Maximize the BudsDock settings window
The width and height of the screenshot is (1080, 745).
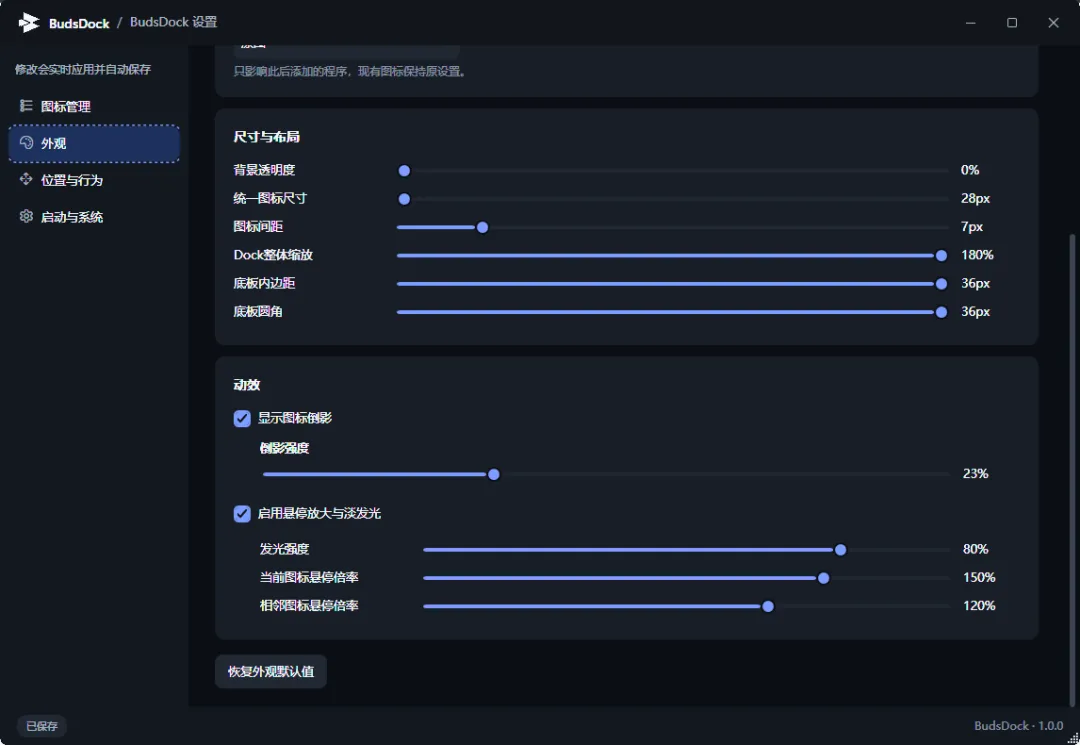pos(1012,23)
